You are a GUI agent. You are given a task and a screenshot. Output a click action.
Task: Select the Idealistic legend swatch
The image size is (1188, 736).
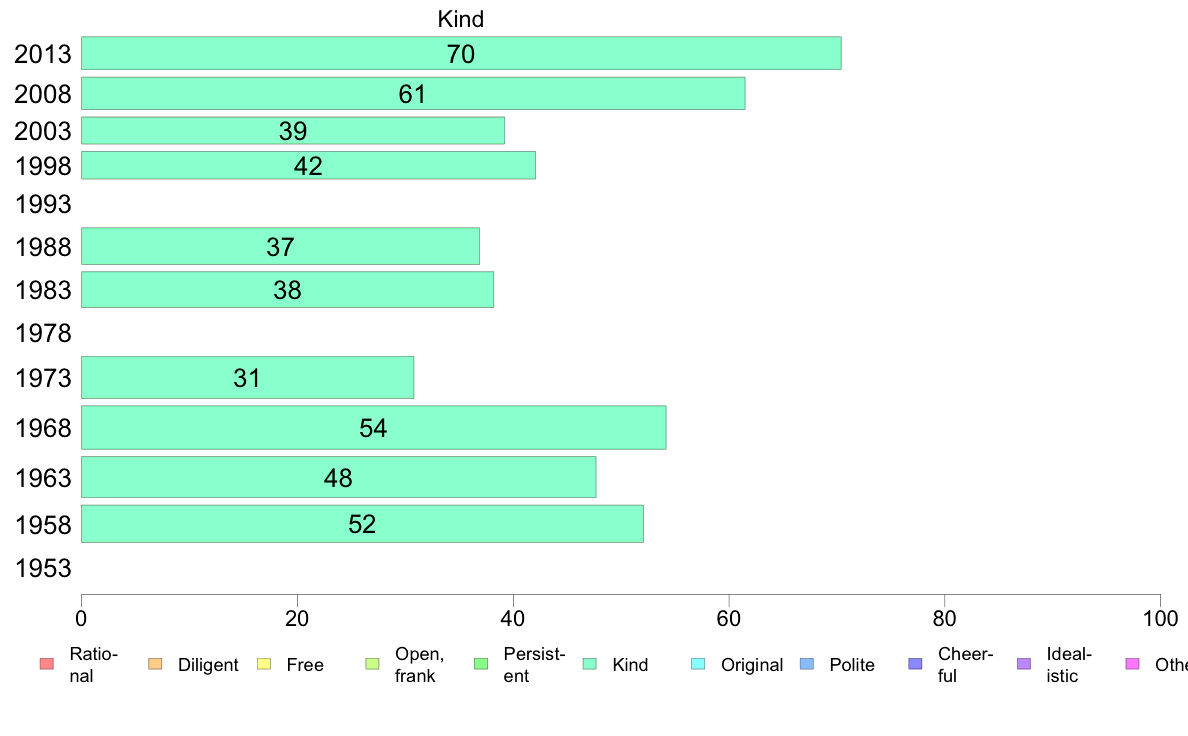(x=1024, y=664)
